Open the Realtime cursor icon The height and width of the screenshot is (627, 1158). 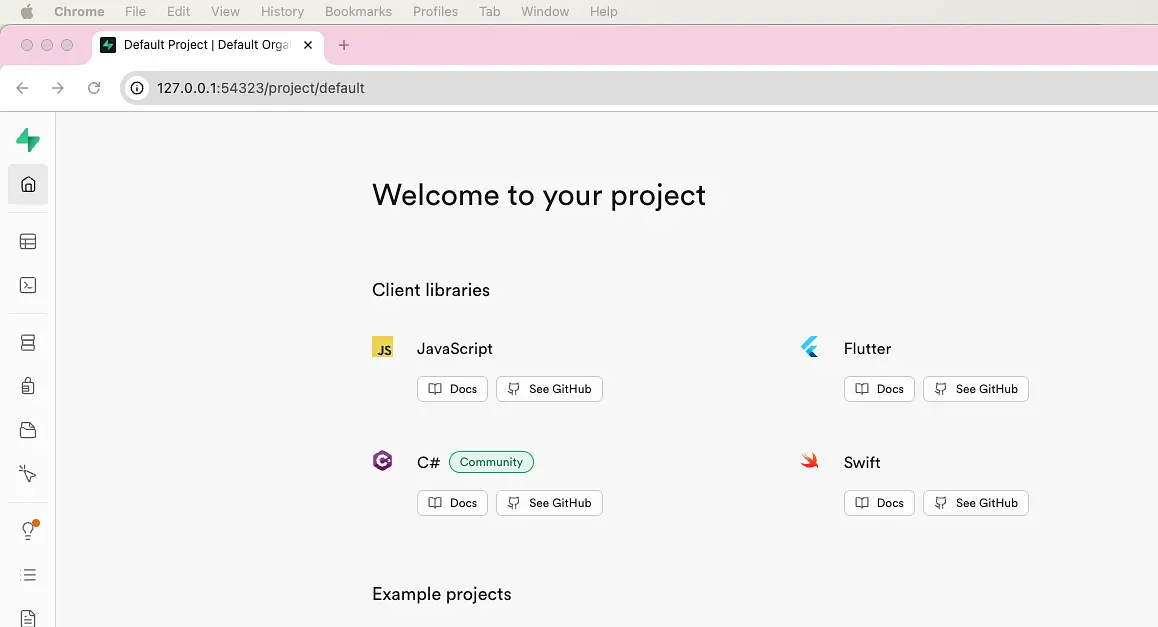tap(28, 473)
